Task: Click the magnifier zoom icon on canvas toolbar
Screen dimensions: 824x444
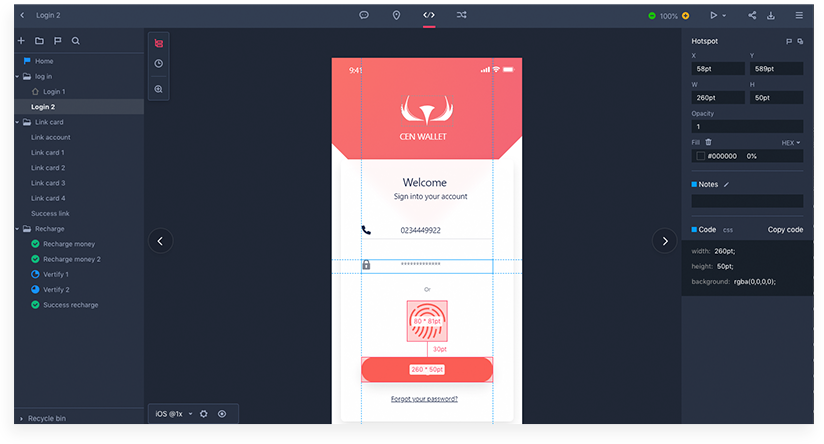Action: click(159, 89)
